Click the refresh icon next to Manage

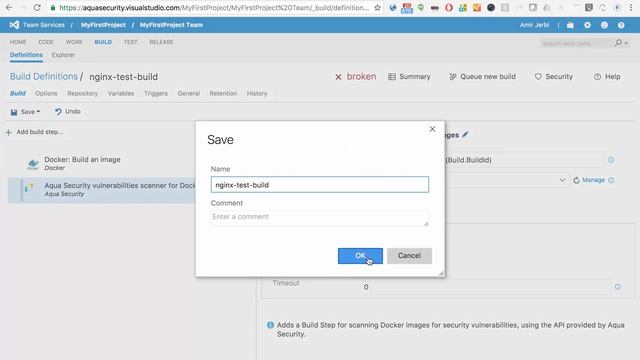click(576, 180)
